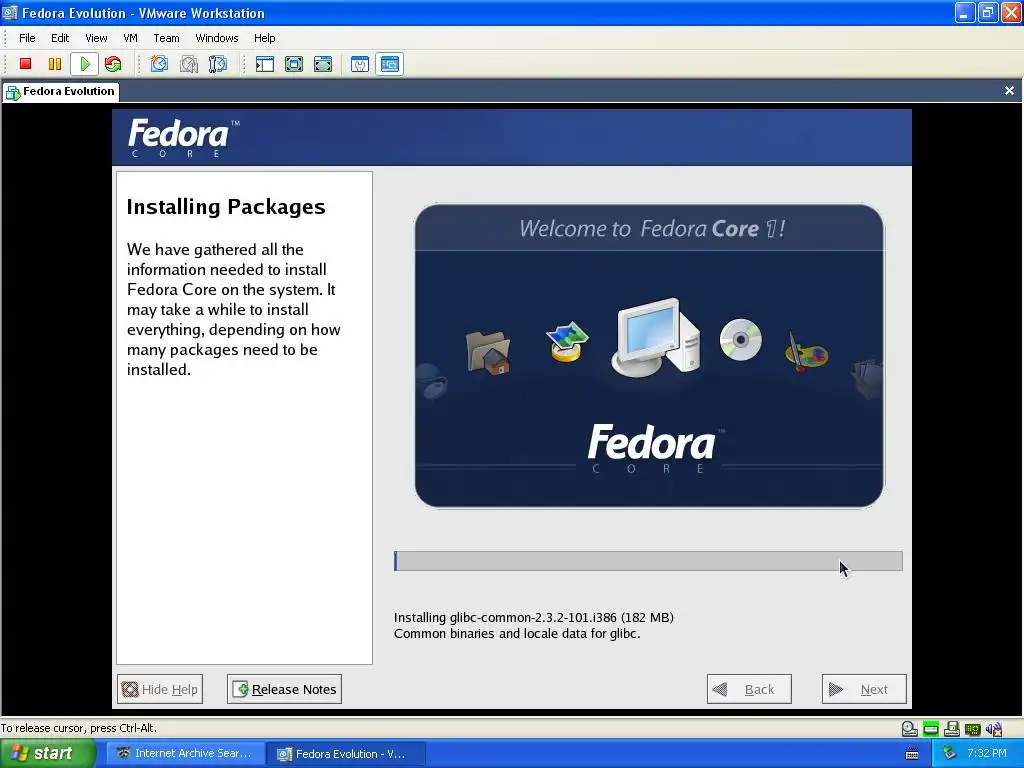Take a snapshot with the clock icon
This screenshot has height=768, width=1024.
coord(159,64)
